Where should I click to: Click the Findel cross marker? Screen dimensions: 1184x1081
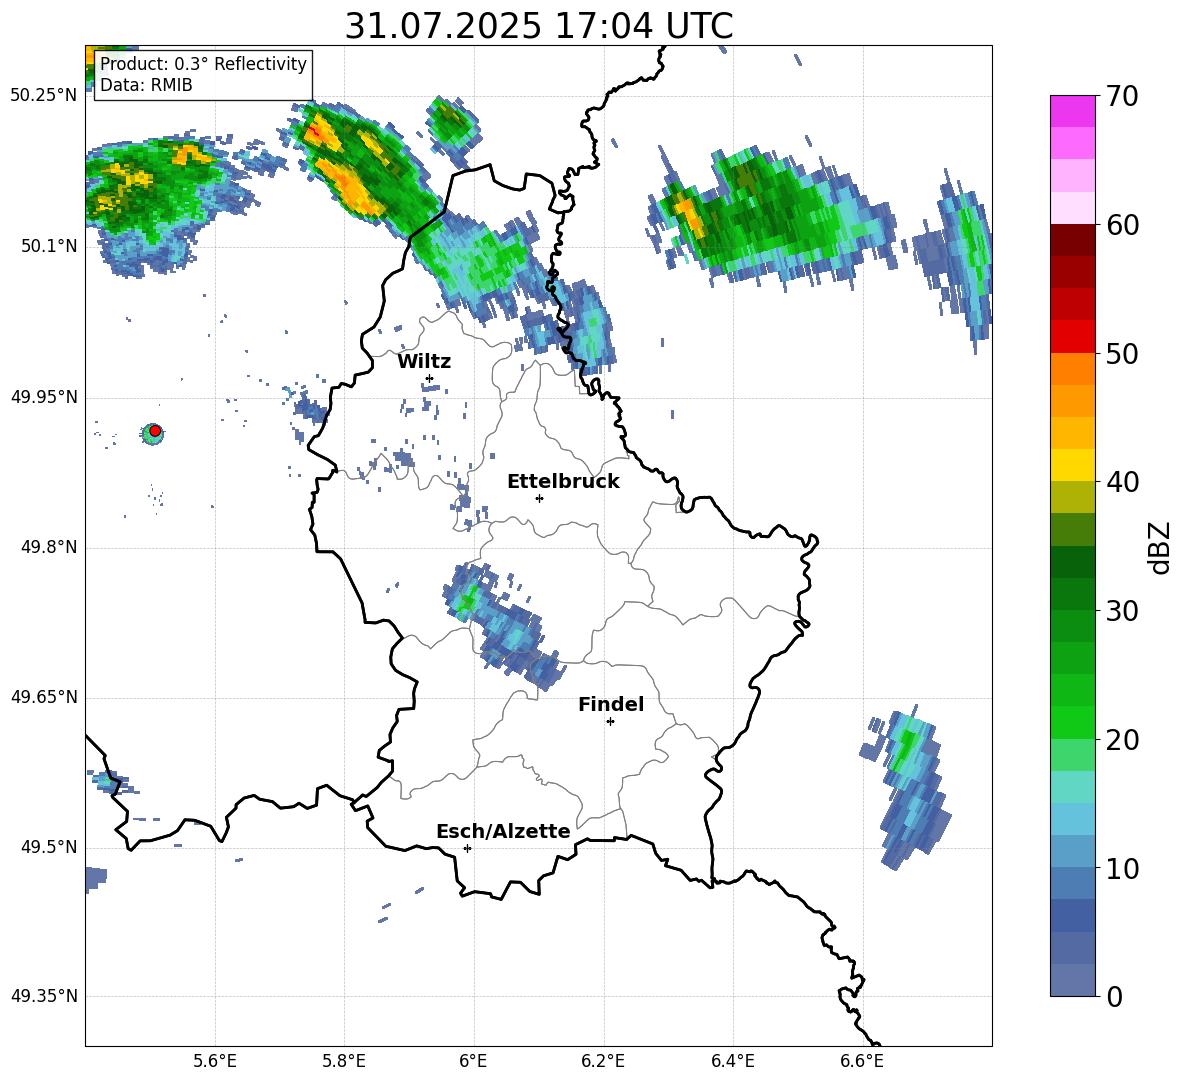tap(611, 722)
